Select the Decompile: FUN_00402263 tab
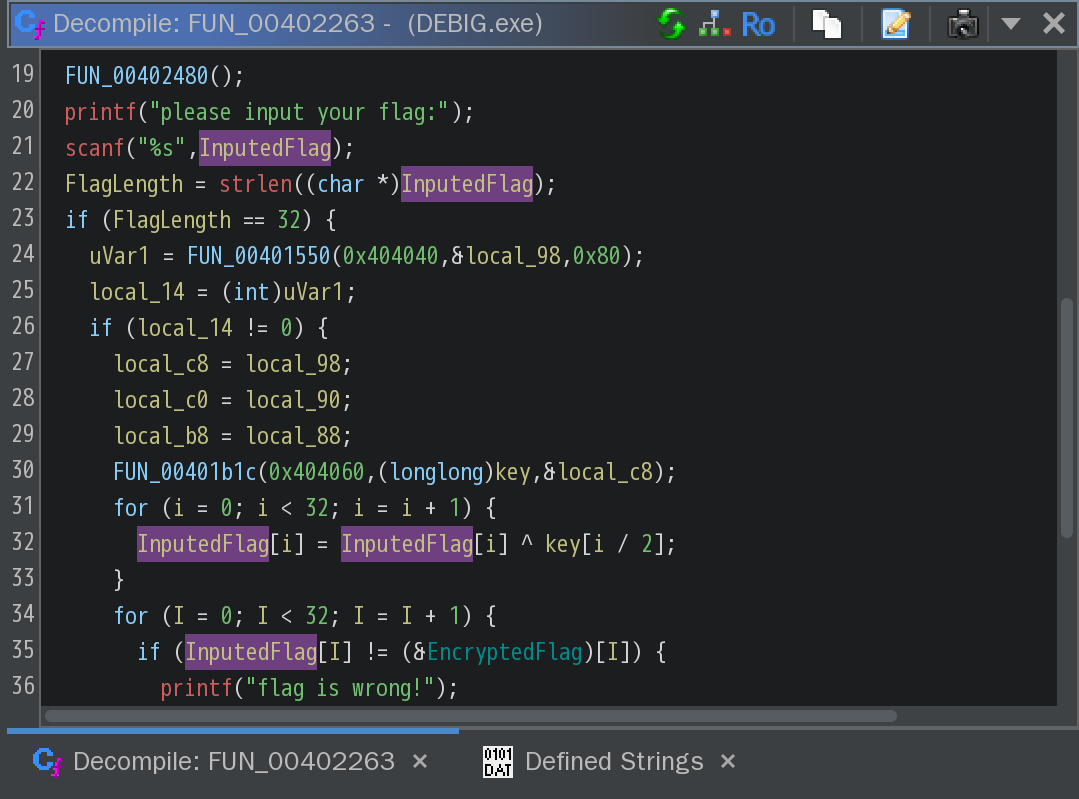 pos(233,762)
